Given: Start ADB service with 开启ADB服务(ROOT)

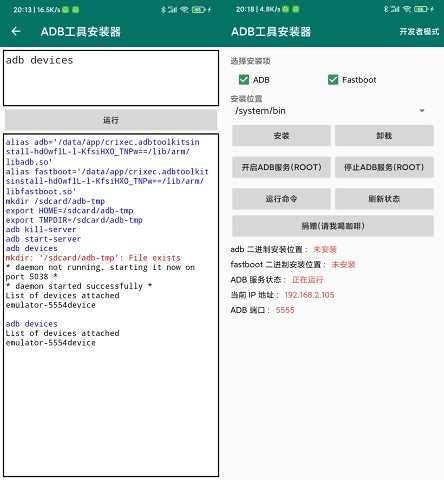Looking at the screenshot, I should 281,167.
